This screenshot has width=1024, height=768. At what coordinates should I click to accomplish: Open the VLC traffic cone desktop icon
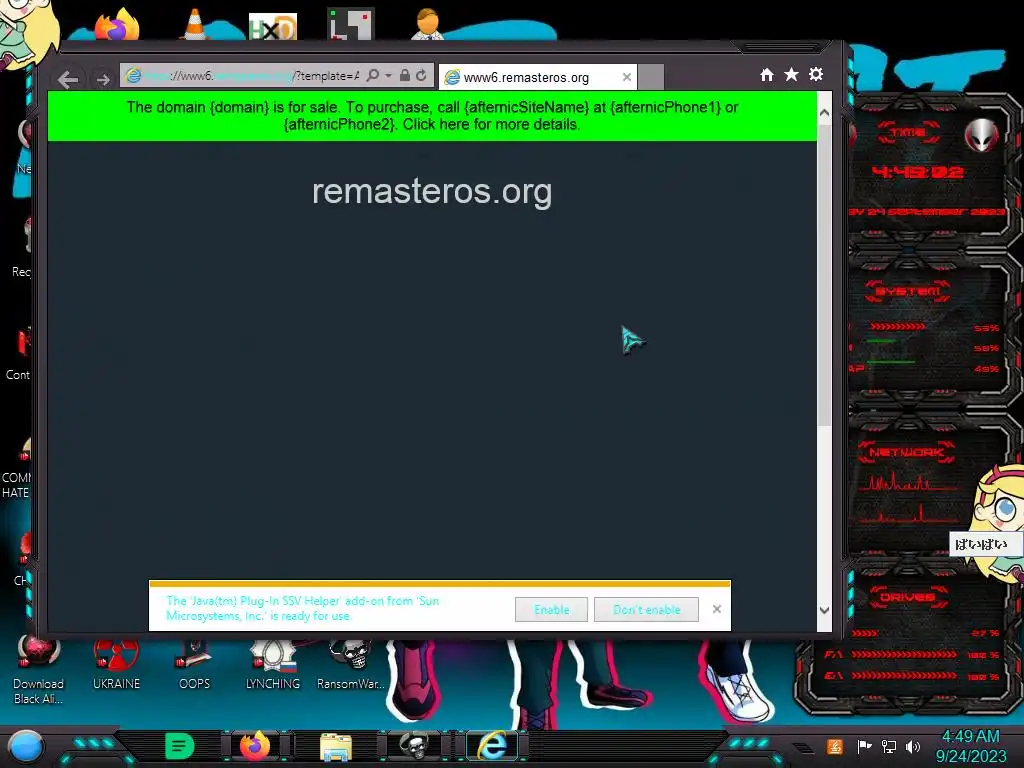pyautogui.click(x=195, y=25)
